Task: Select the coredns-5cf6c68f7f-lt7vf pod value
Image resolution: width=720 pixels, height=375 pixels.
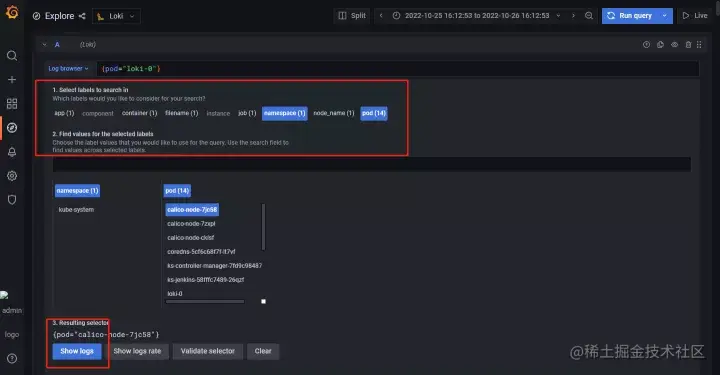Action: point(201,252)
